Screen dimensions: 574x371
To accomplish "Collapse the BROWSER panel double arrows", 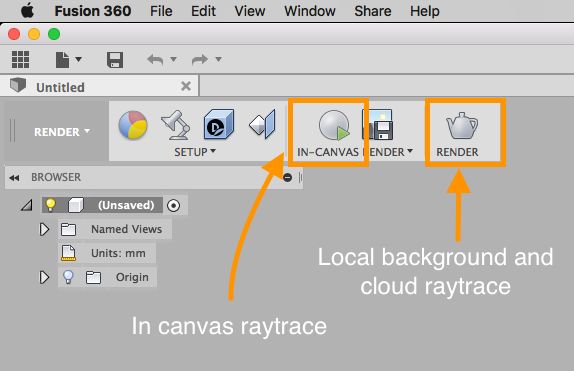I will (14, 178).
